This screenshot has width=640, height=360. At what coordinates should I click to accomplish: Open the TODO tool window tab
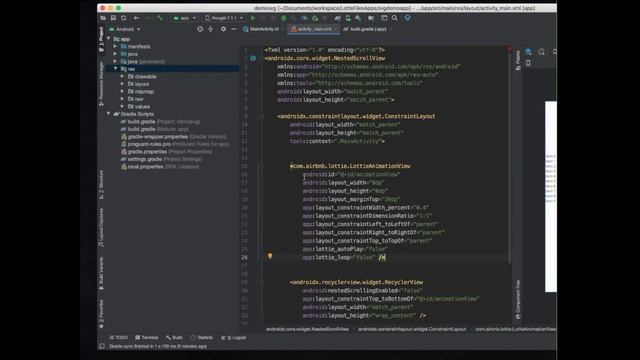119,338
